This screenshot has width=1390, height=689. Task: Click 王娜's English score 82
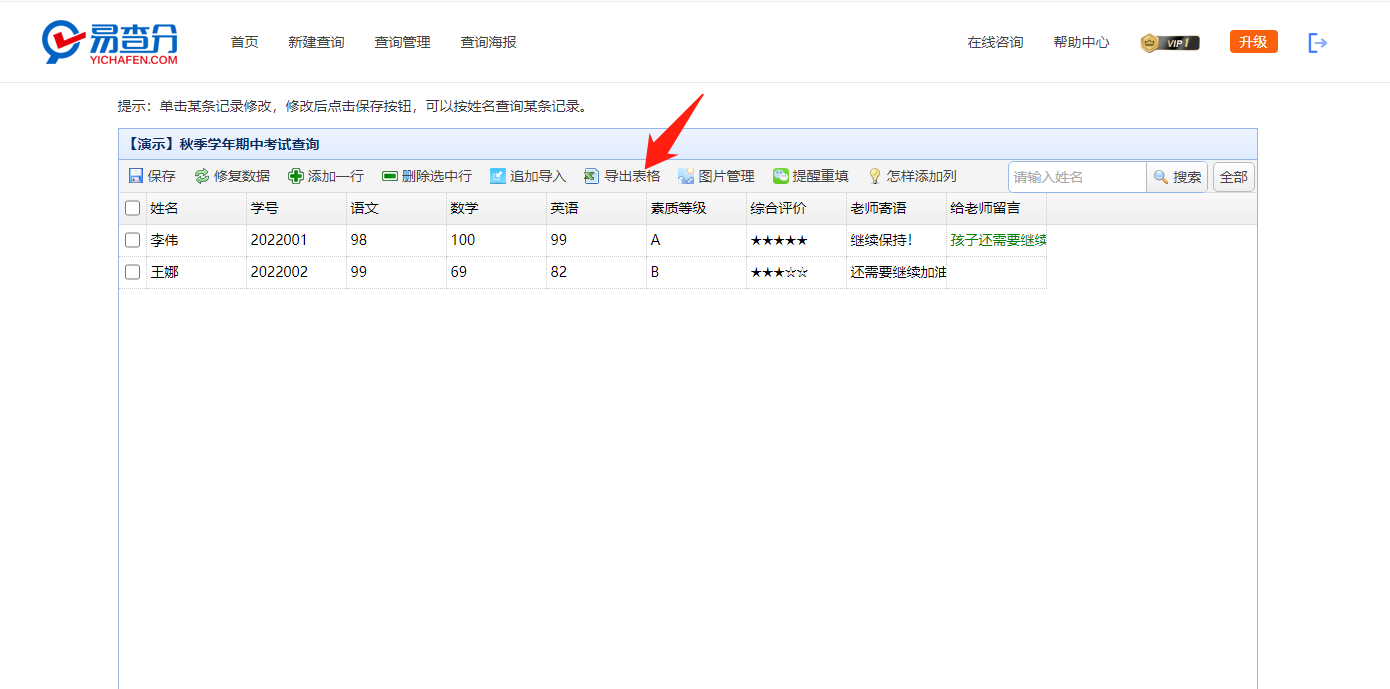pos(597,272)
